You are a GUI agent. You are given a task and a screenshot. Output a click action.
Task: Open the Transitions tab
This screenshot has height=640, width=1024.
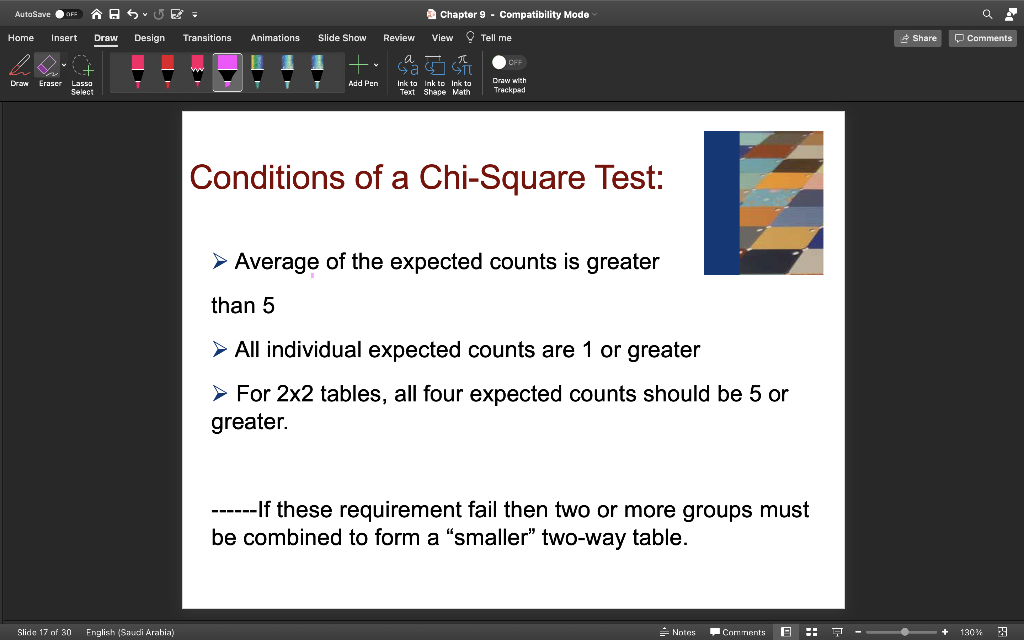(207, 38)
